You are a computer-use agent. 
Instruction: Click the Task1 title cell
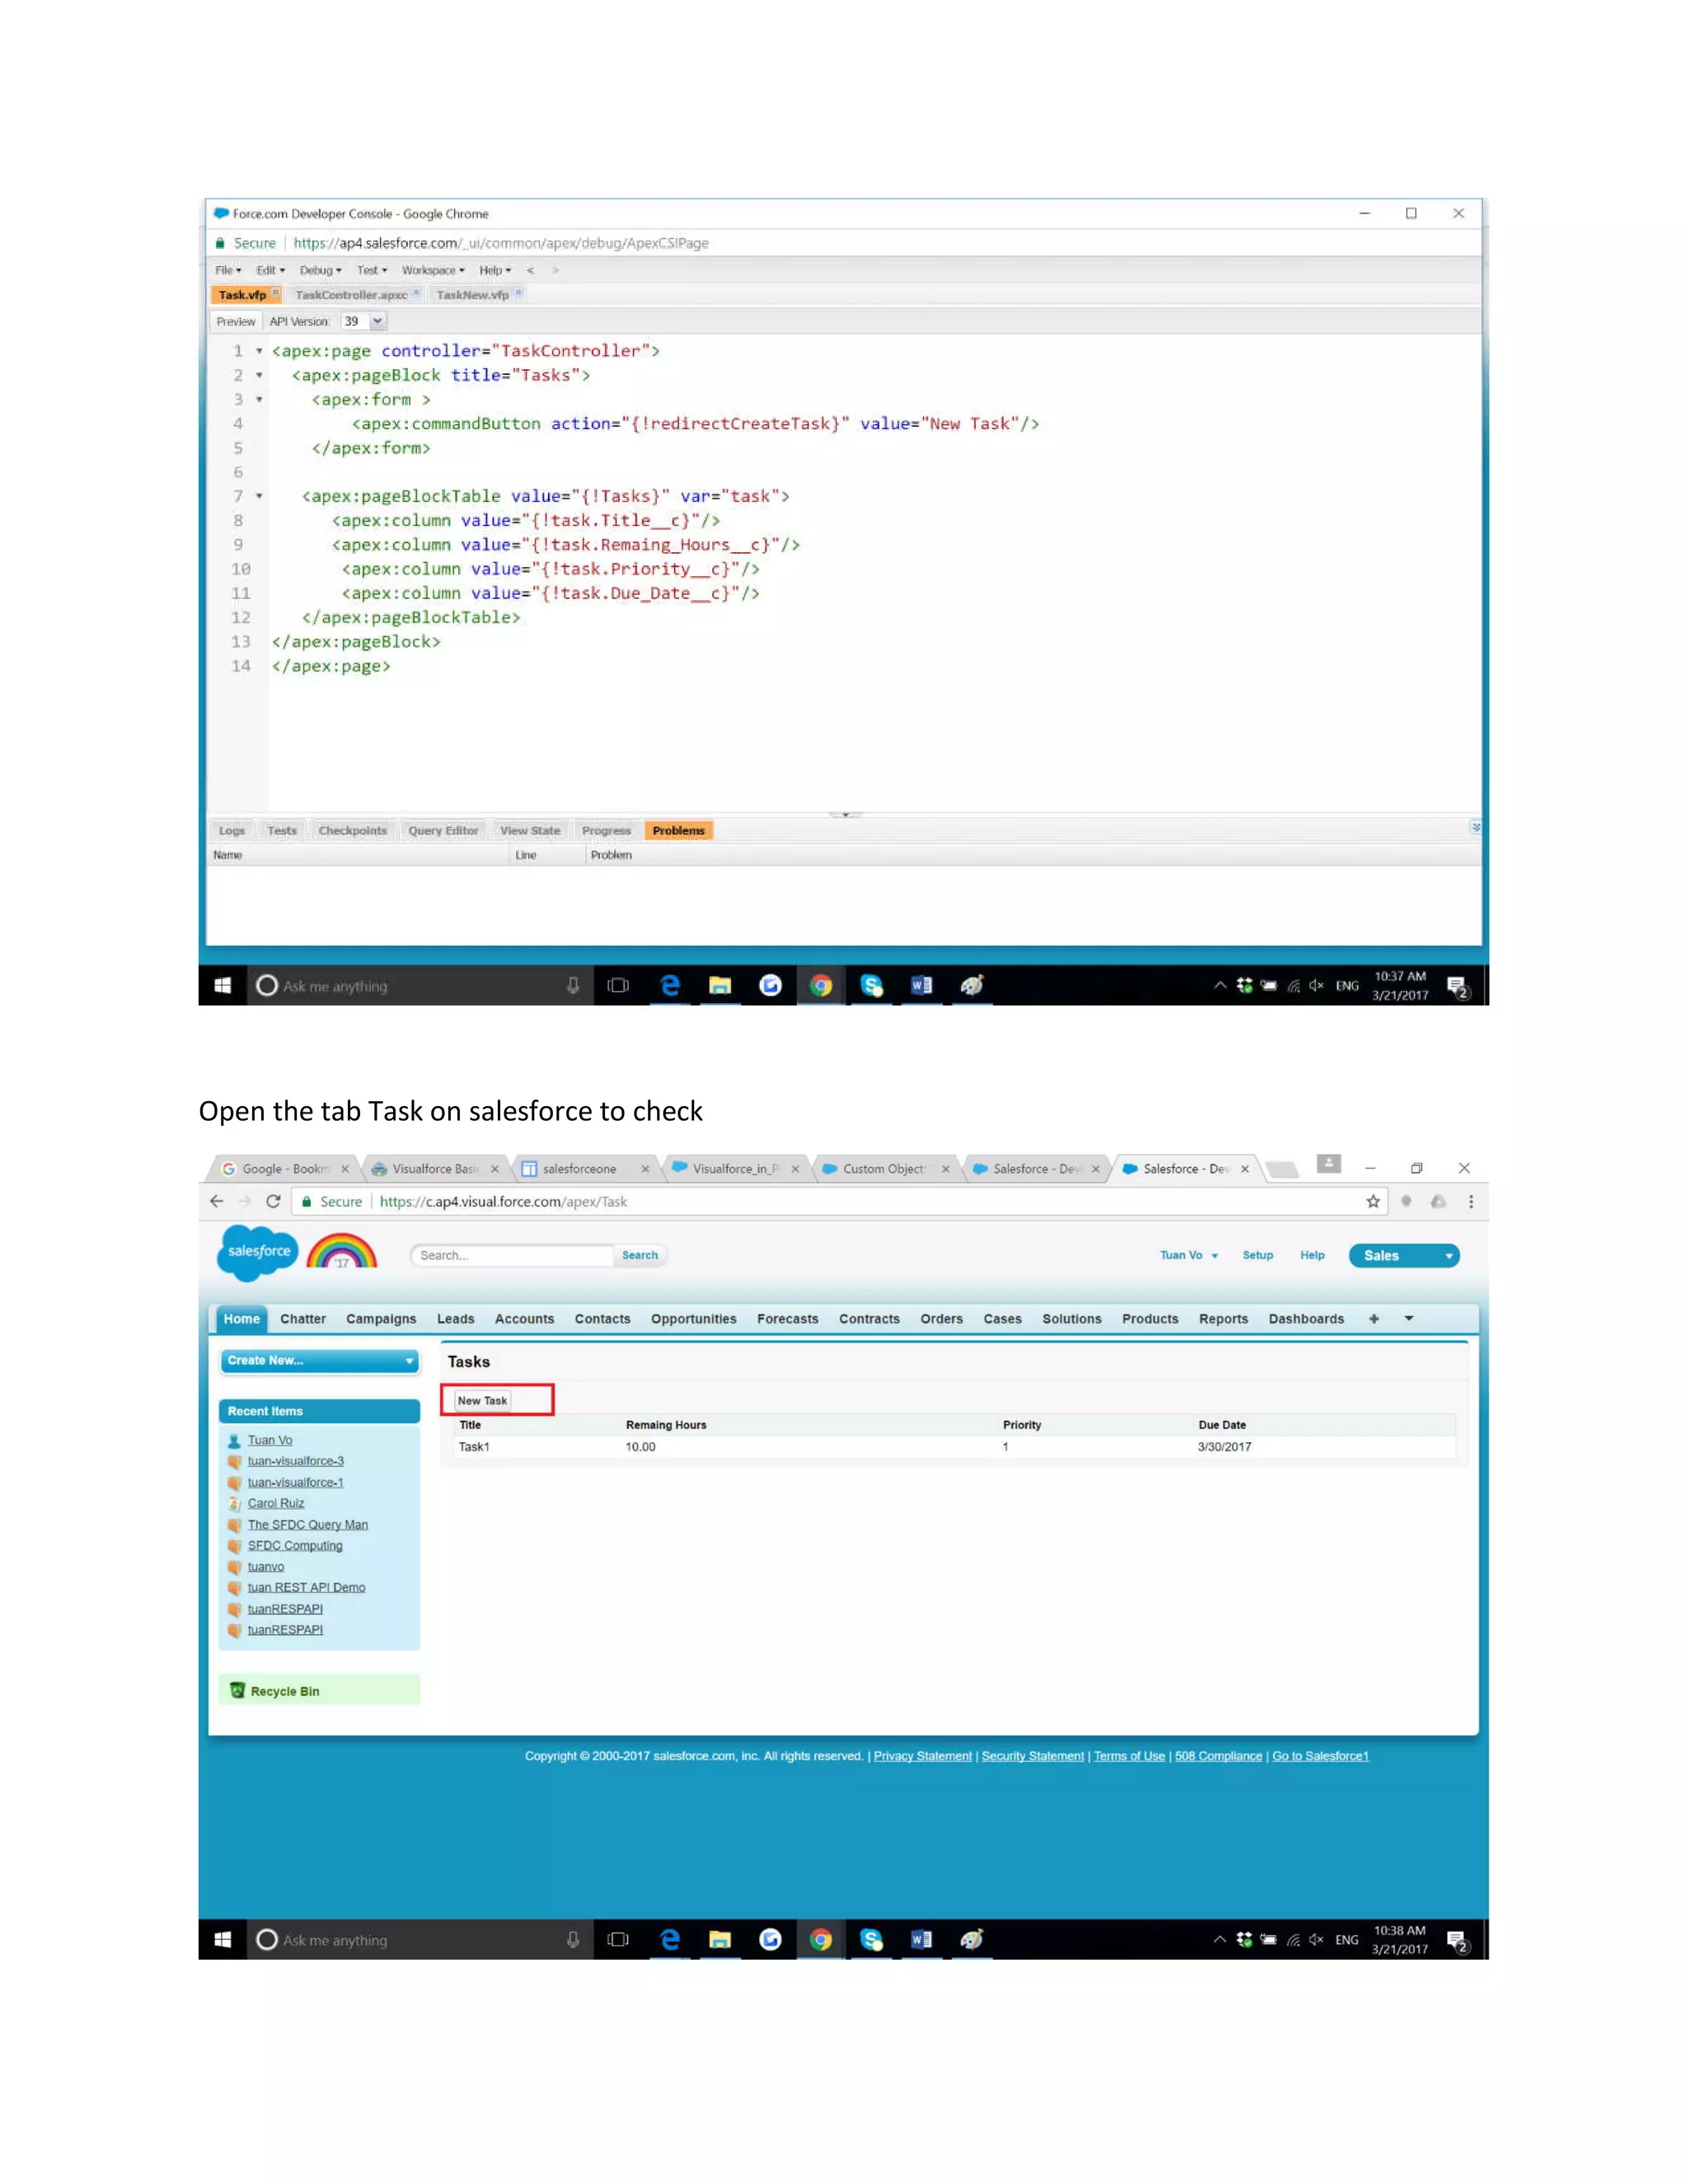[x=474, y=1447]
